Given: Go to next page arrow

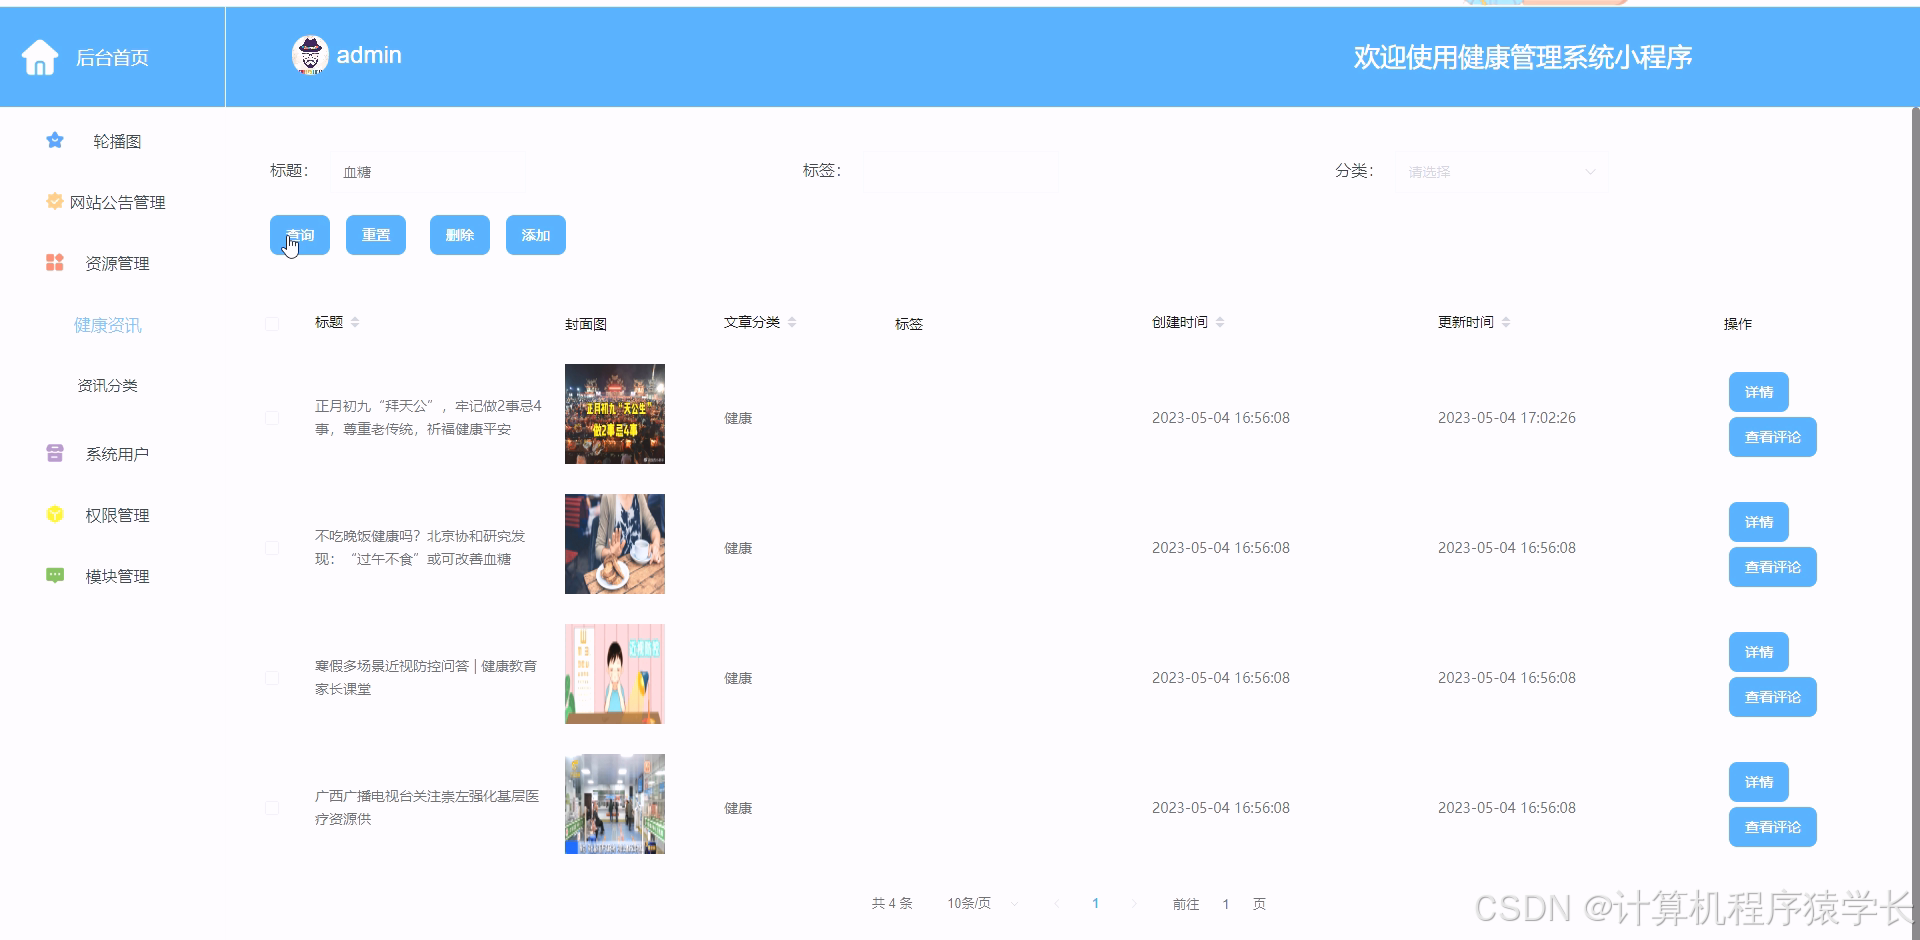Looking at the screenshot, I should (x=1133, y=904).
